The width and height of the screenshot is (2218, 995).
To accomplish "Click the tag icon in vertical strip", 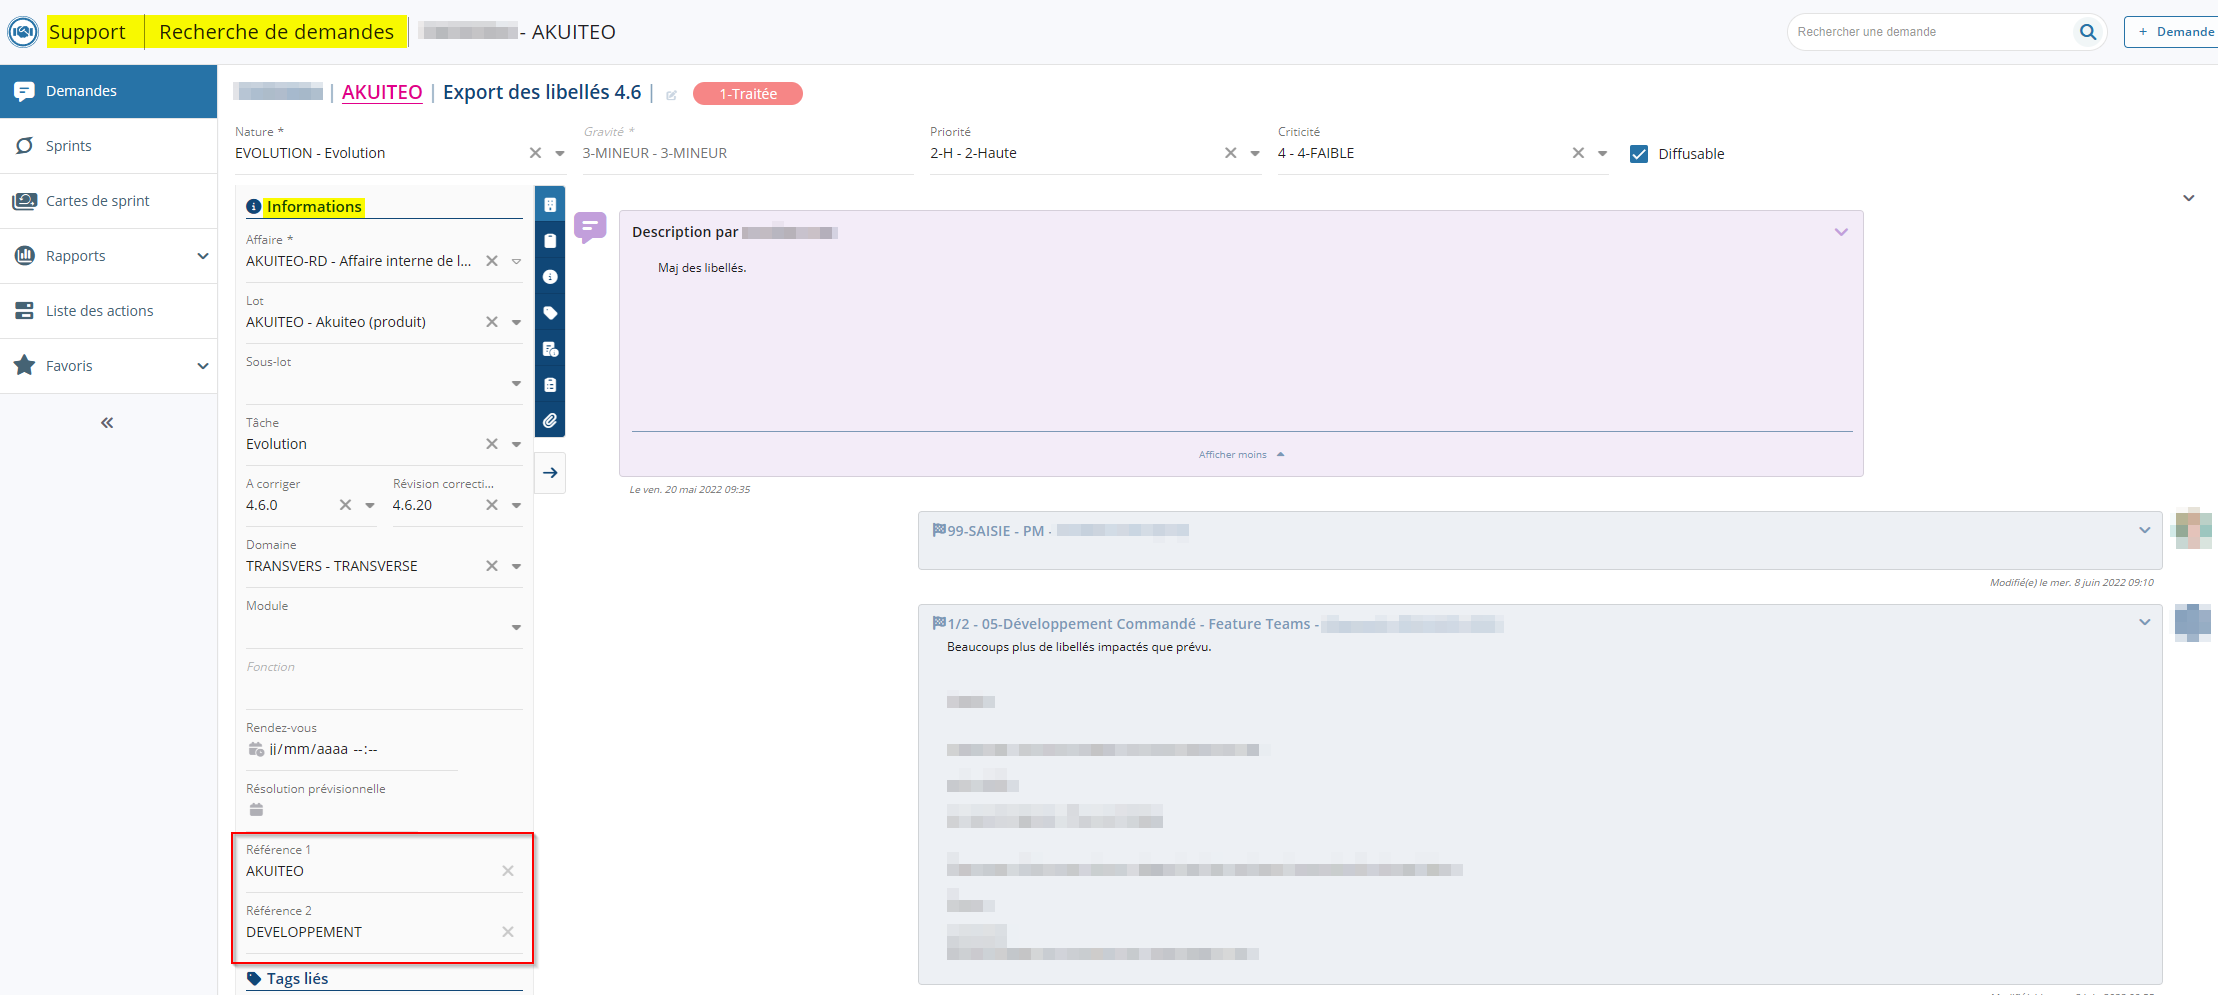I will pyautogui.click(x=550, y=313).
